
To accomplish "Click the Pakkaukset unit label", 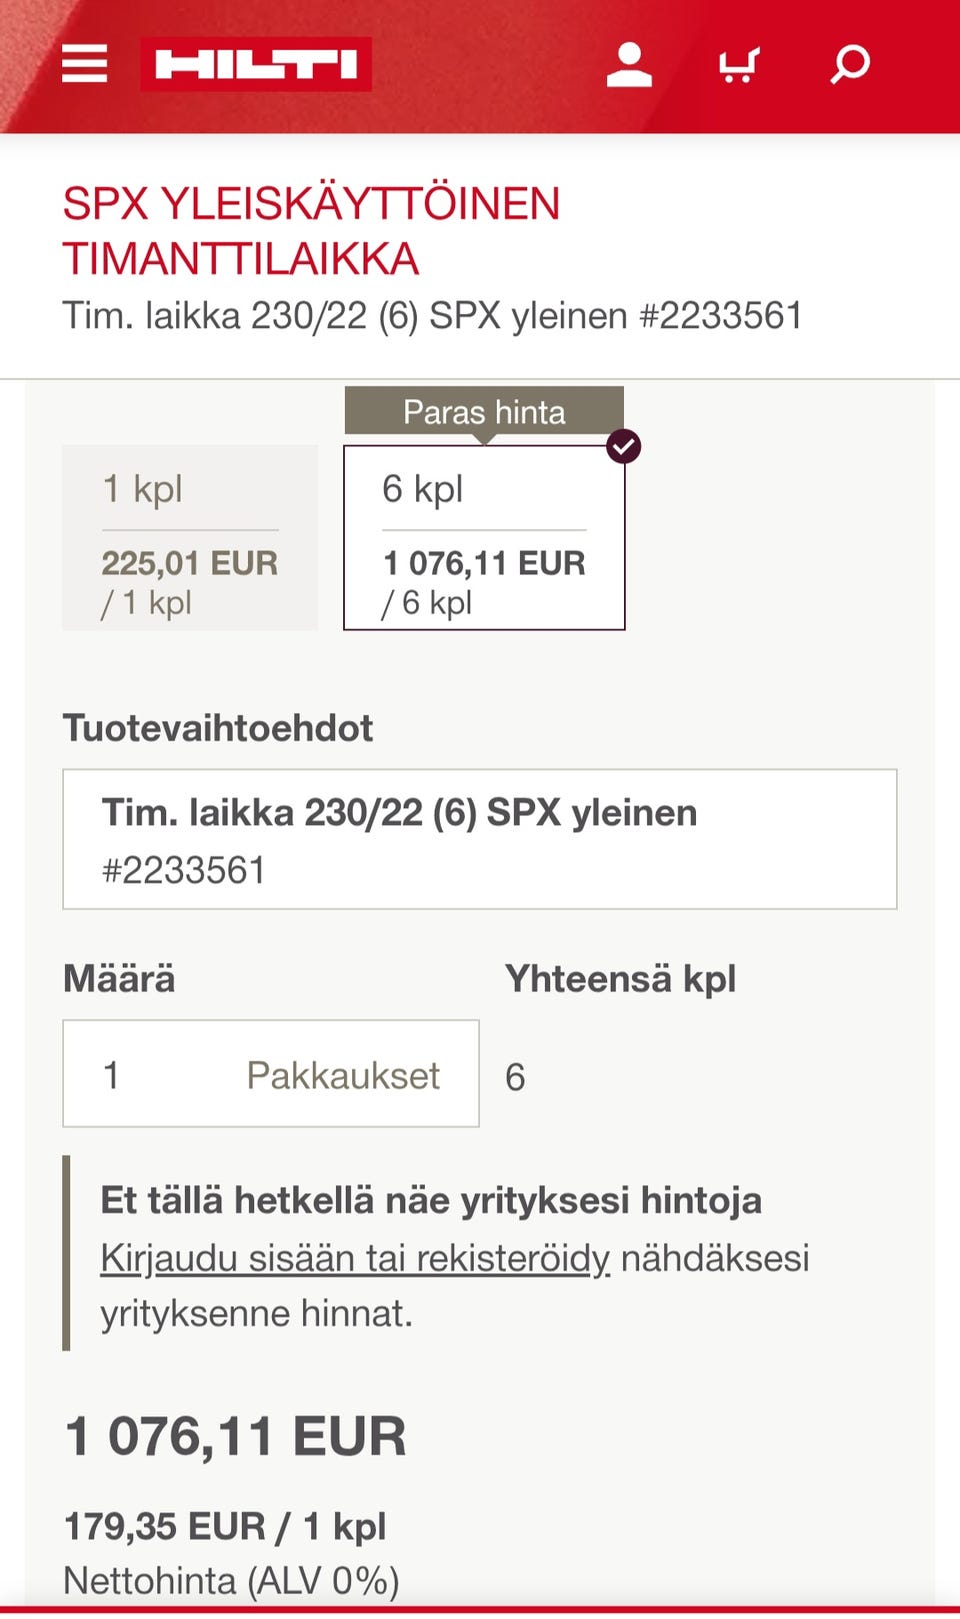I will click(343, 1075).
